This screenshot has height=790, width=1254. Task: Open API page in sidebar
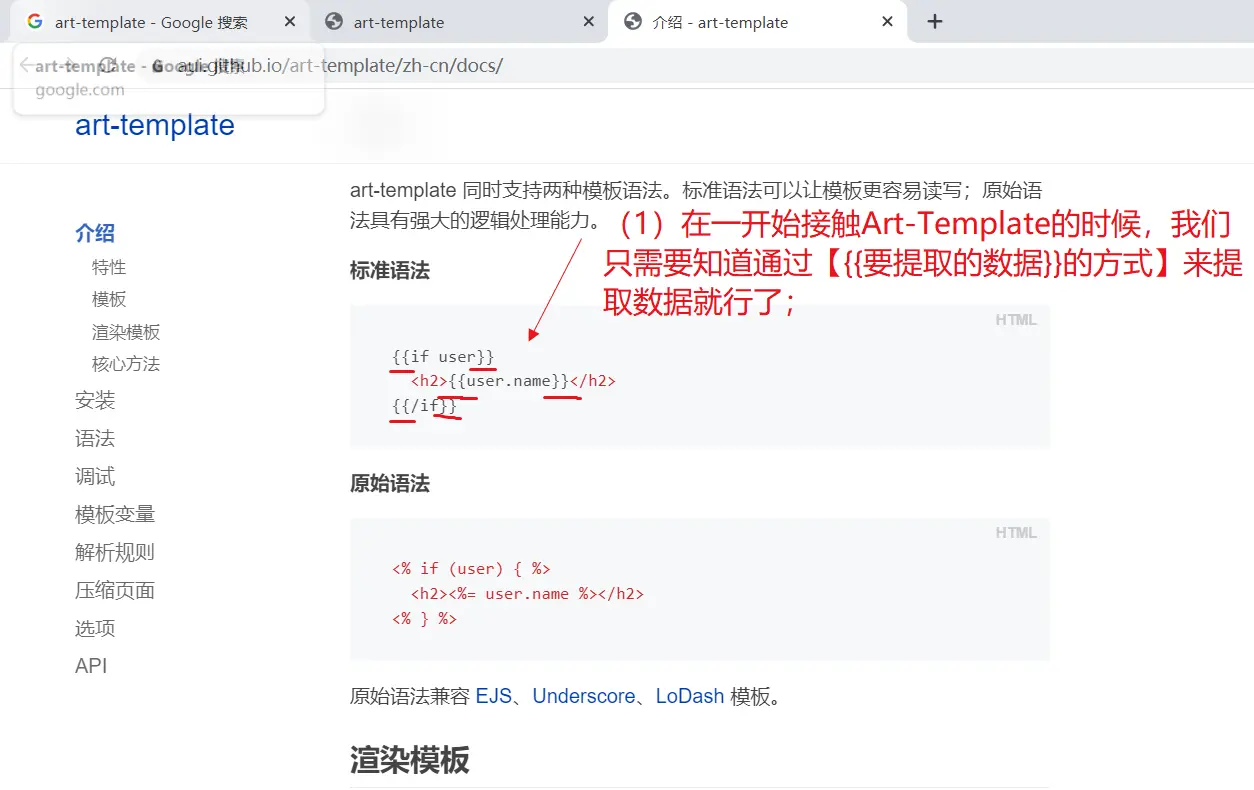coord(91,666)
